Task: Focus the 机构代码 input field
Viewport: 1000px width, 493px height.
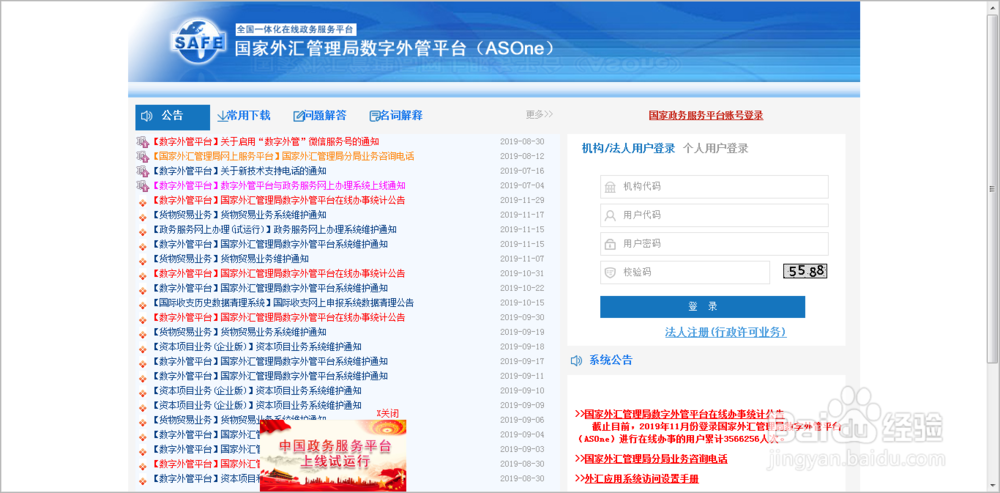Action: tap(714, 187)
